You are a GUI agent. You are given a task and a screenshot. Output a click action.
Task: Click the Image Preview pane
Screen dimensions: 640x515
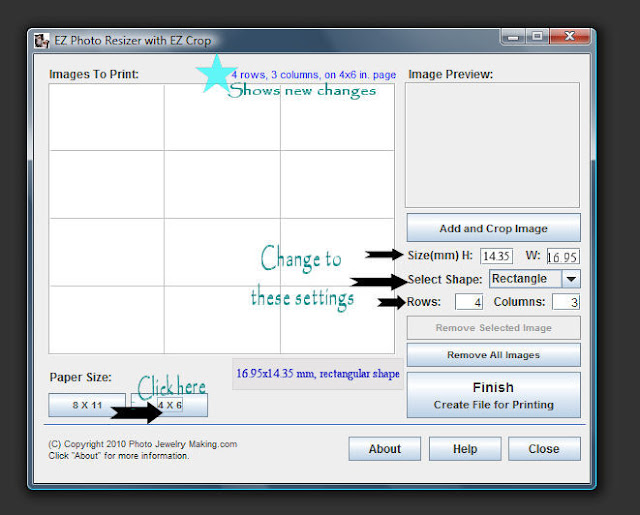point(492,145)
